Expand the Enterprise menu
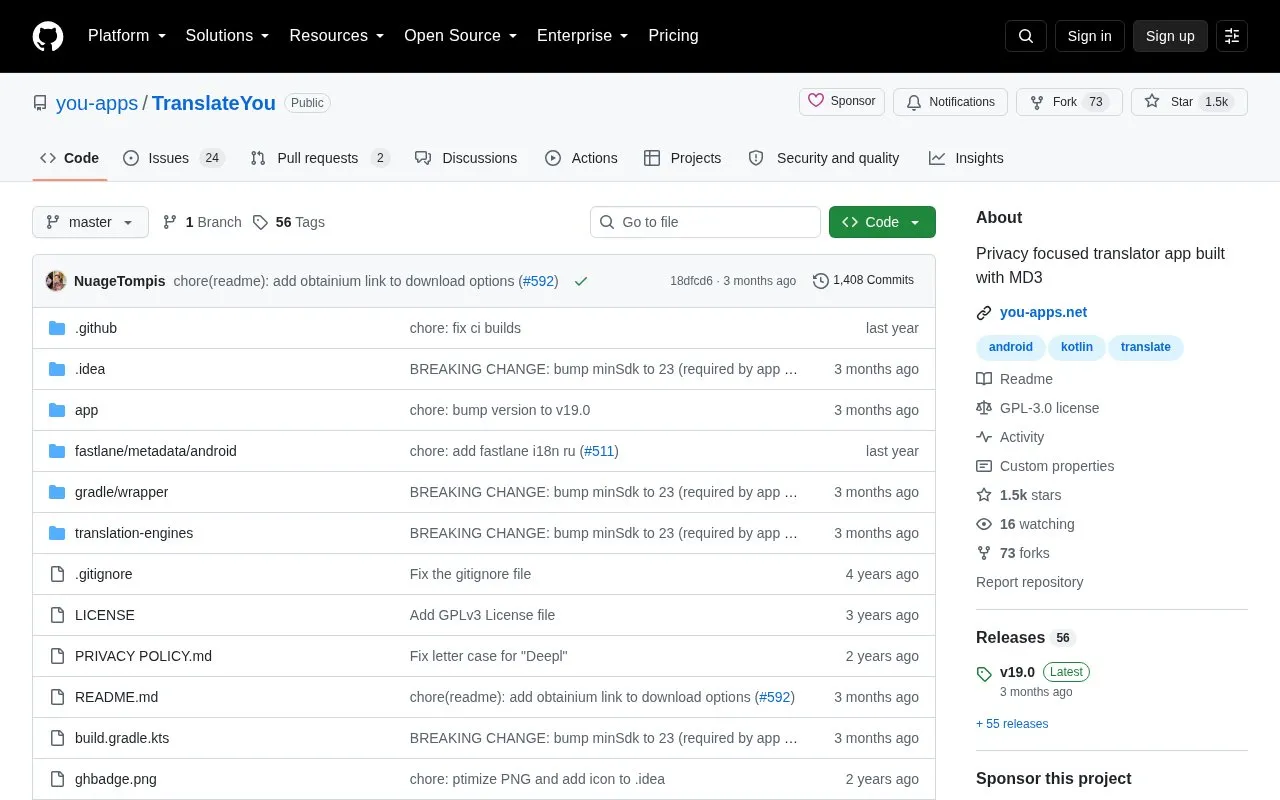 coord(583,36)
